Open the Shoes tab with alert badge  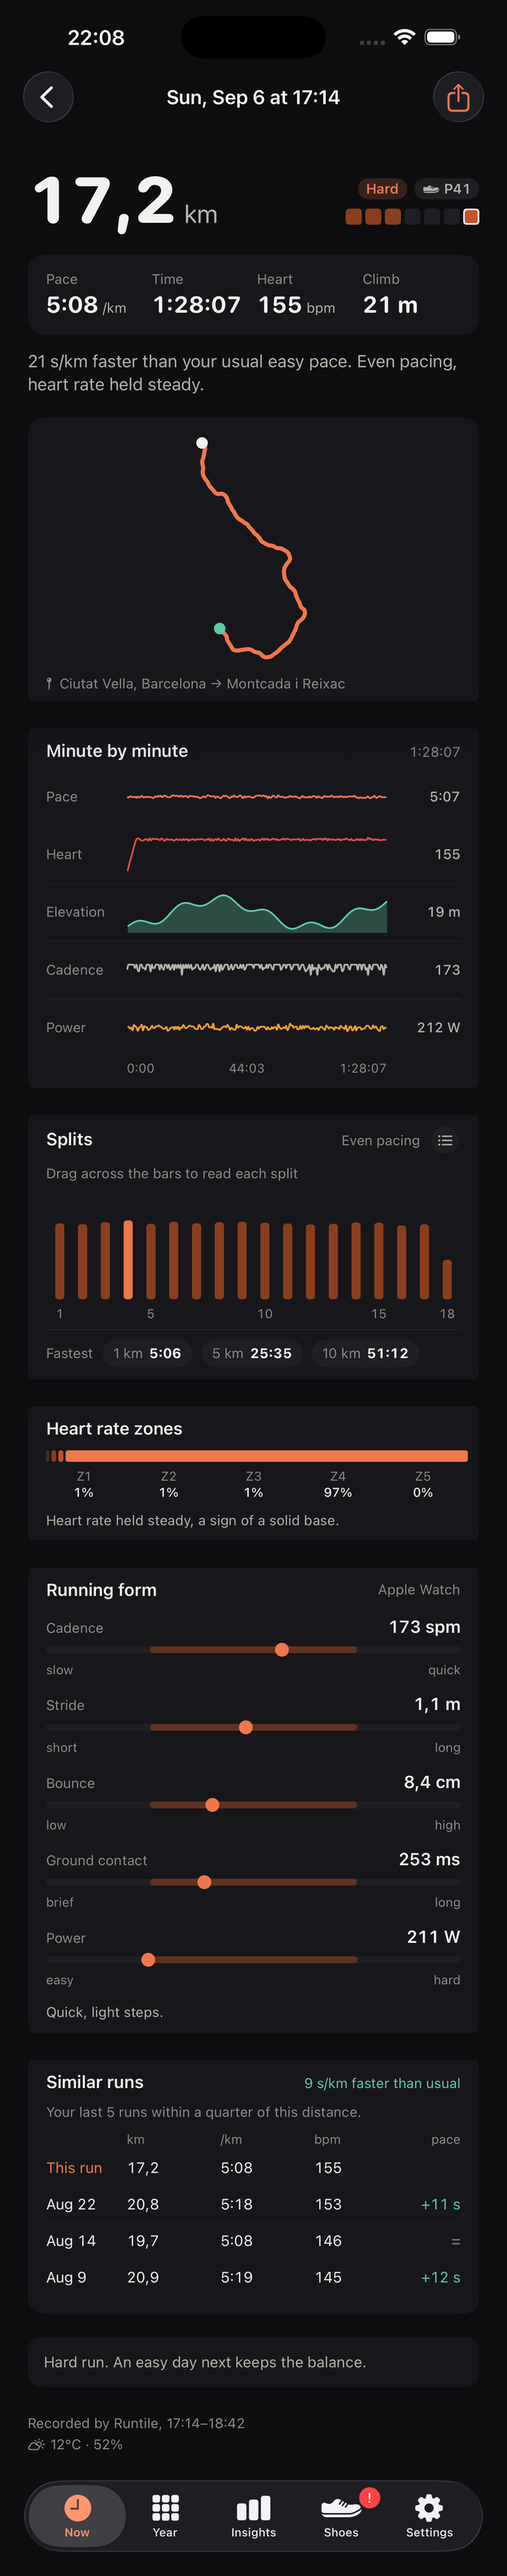point(341,2516)
